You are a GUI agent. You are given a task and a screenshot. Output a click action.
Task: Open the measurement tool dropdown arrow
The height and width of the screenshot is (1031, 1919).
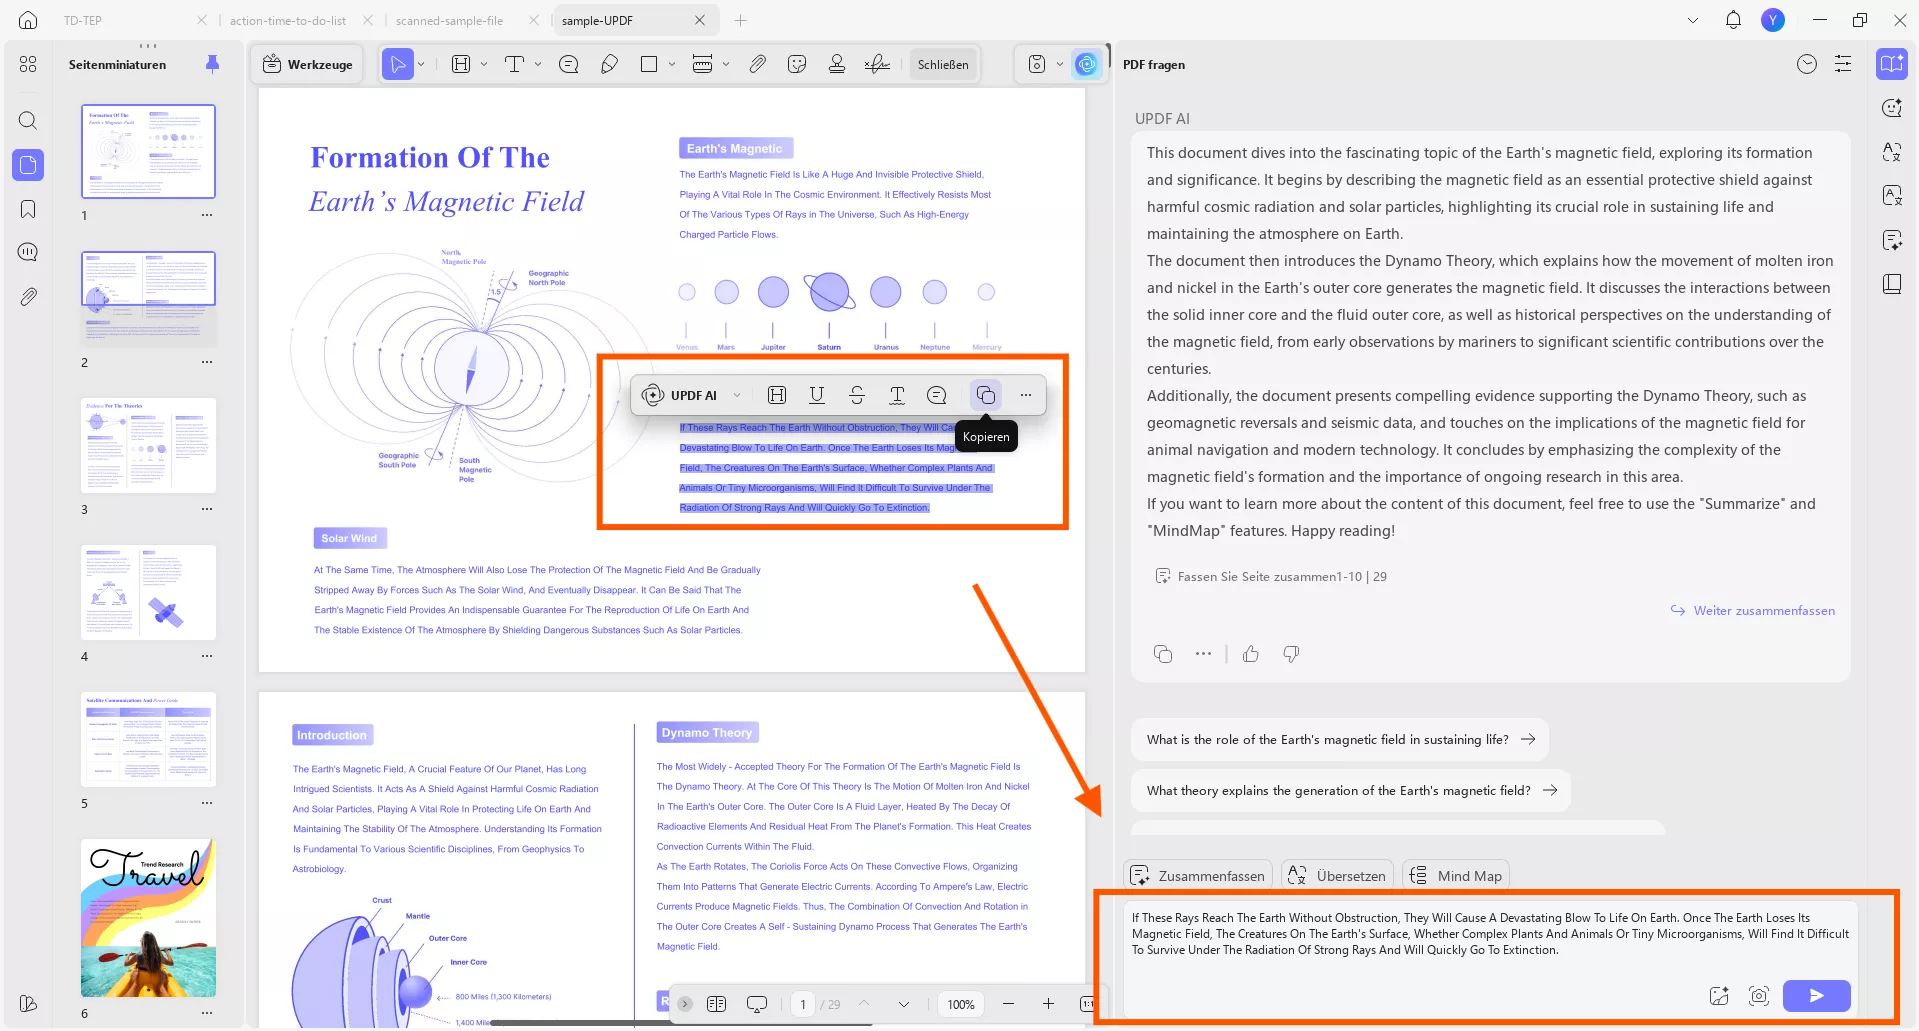[x=726, y=64]
